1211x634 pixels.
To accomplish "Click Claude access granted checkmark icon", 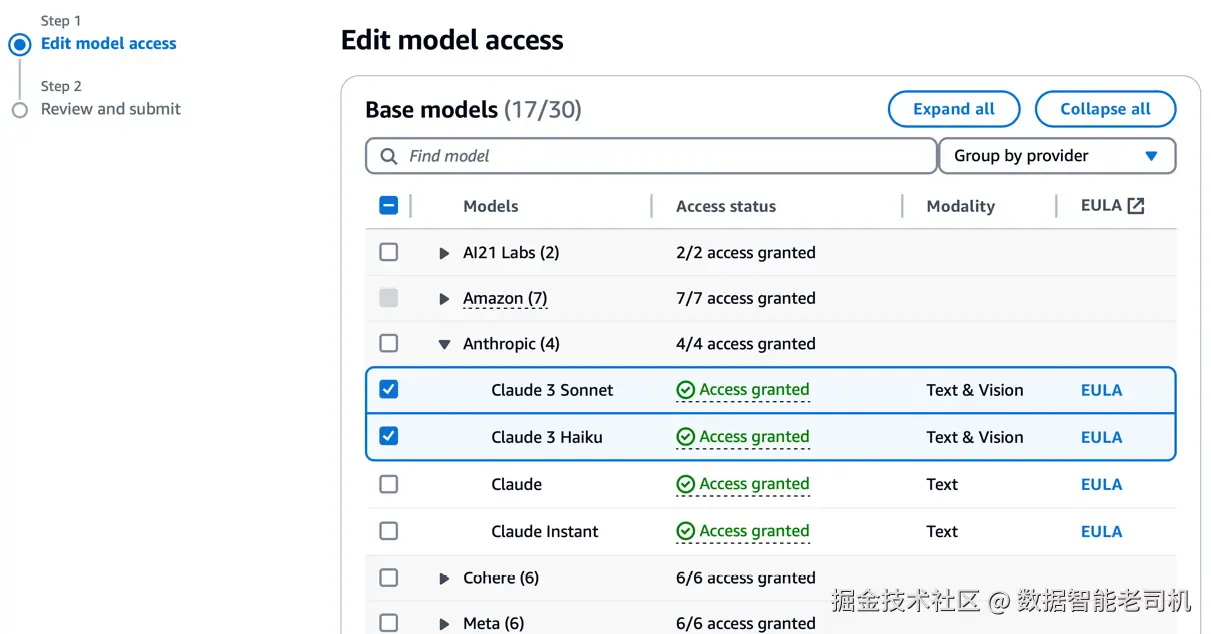I will pos(685,484).
